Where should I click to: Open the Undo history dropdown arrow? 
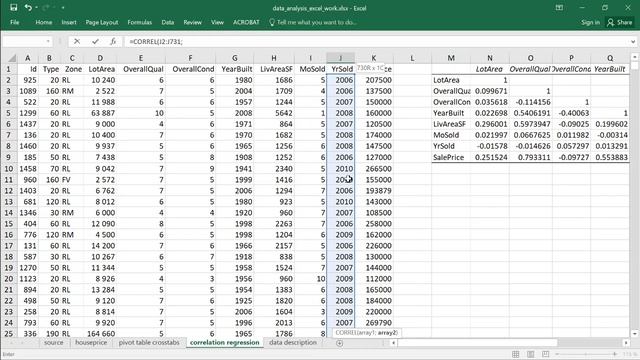[x=36, y=8]
